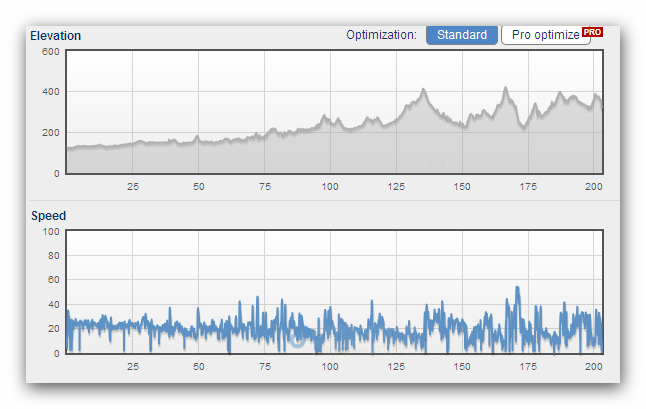This screenshot has height=409, width=646.
Task: Select the Standard optimization button
Action: point(461,35)
